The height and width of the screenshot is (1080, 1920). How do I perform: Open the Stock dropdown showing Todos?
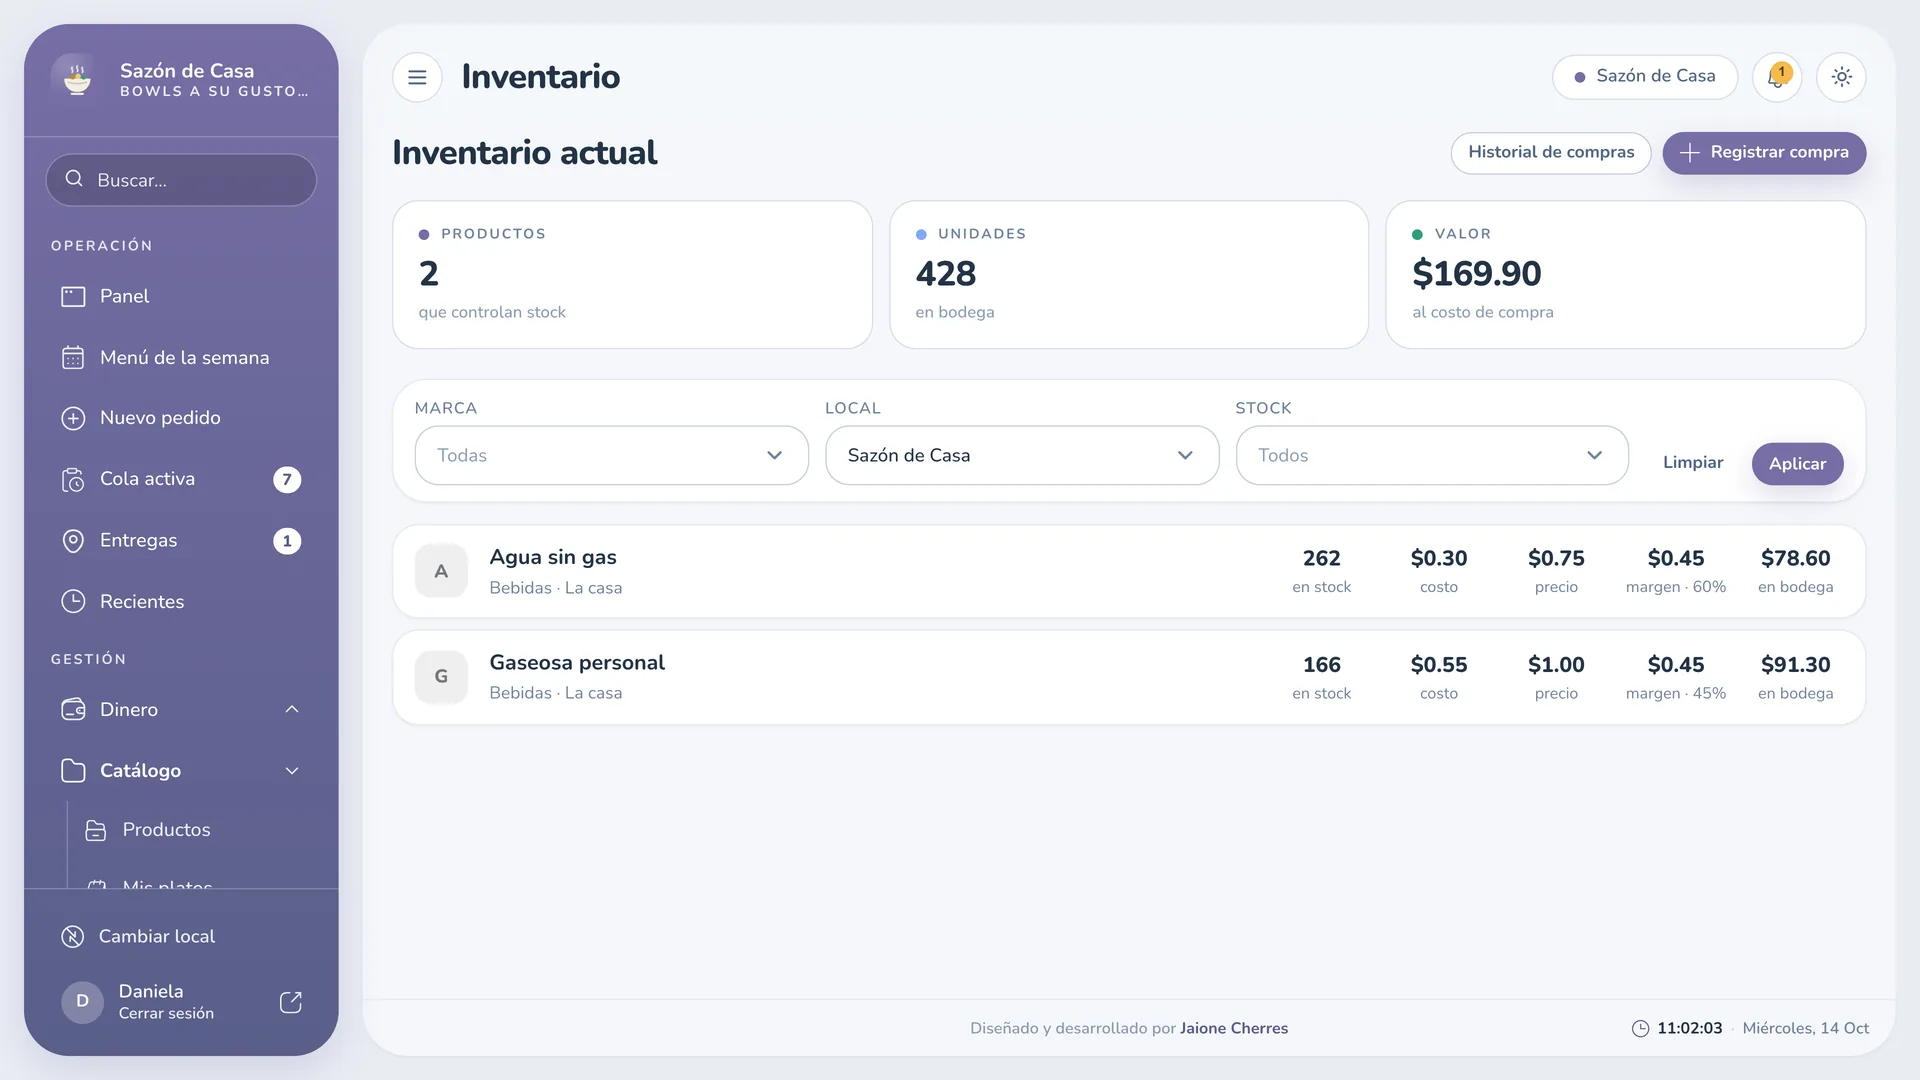click(x=1432, y=456)
